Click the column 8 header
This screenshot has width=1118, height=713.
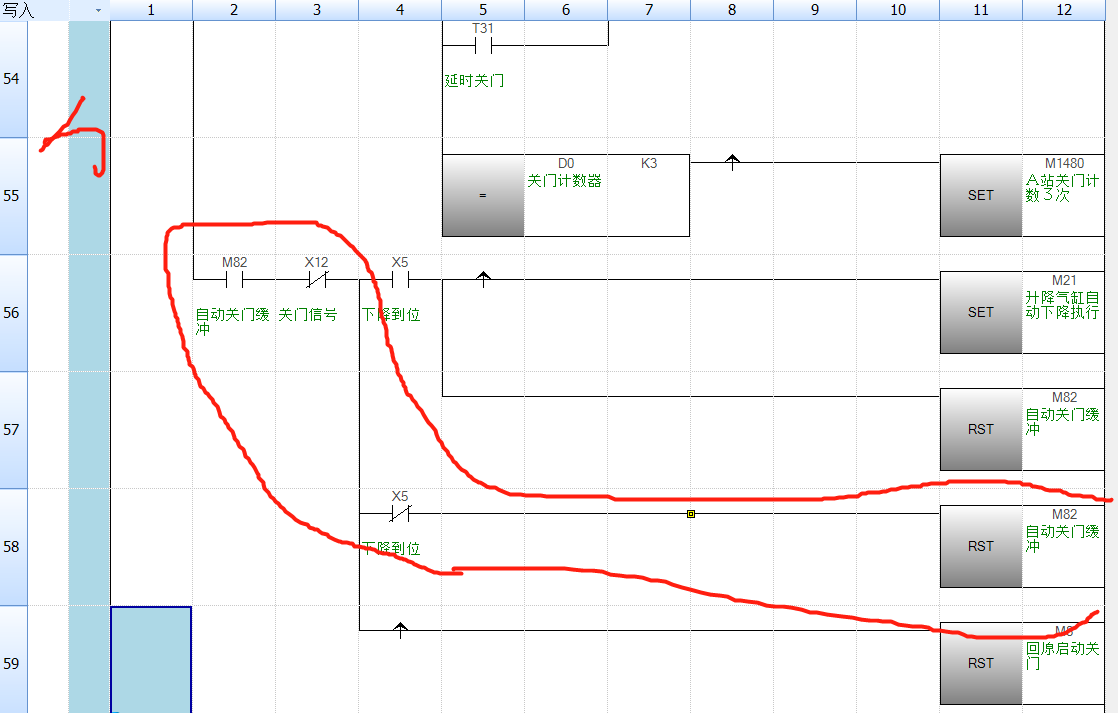pyautogui.click(x=732, y=10)
